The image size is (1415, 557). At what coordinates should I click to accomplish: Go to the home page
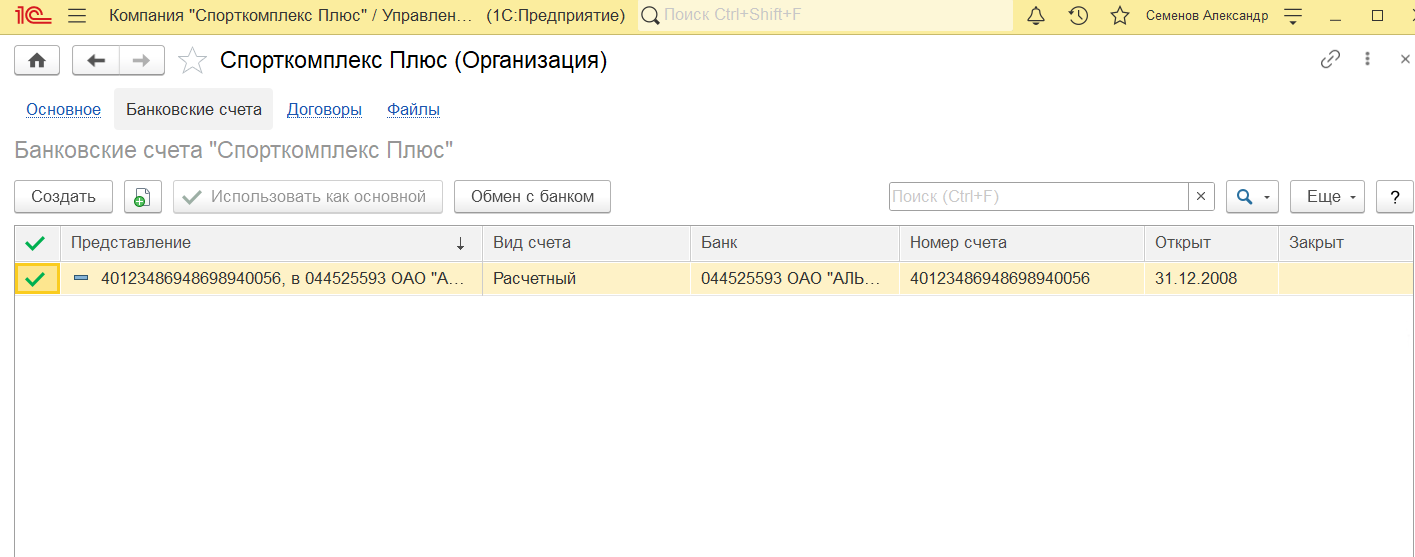(x=37, y=61)
